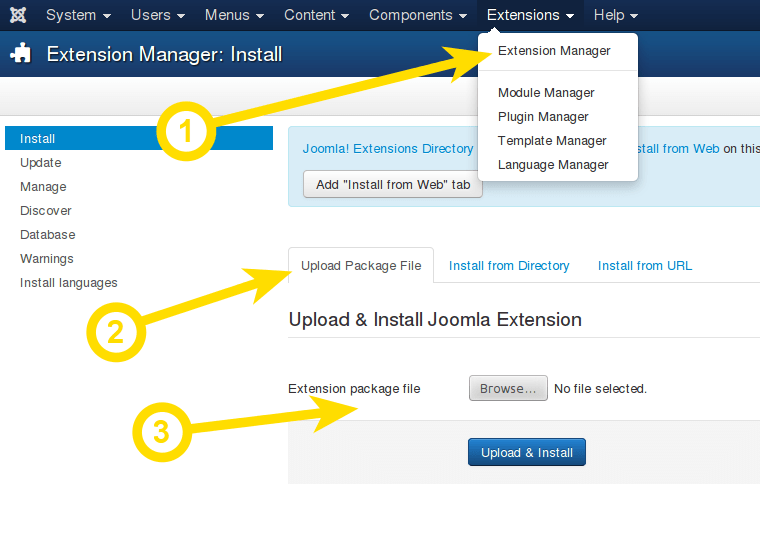The height and width of the screenshot is (556, 760).
Task: Collapse the Extensions menu
Action: coord(530,15)
